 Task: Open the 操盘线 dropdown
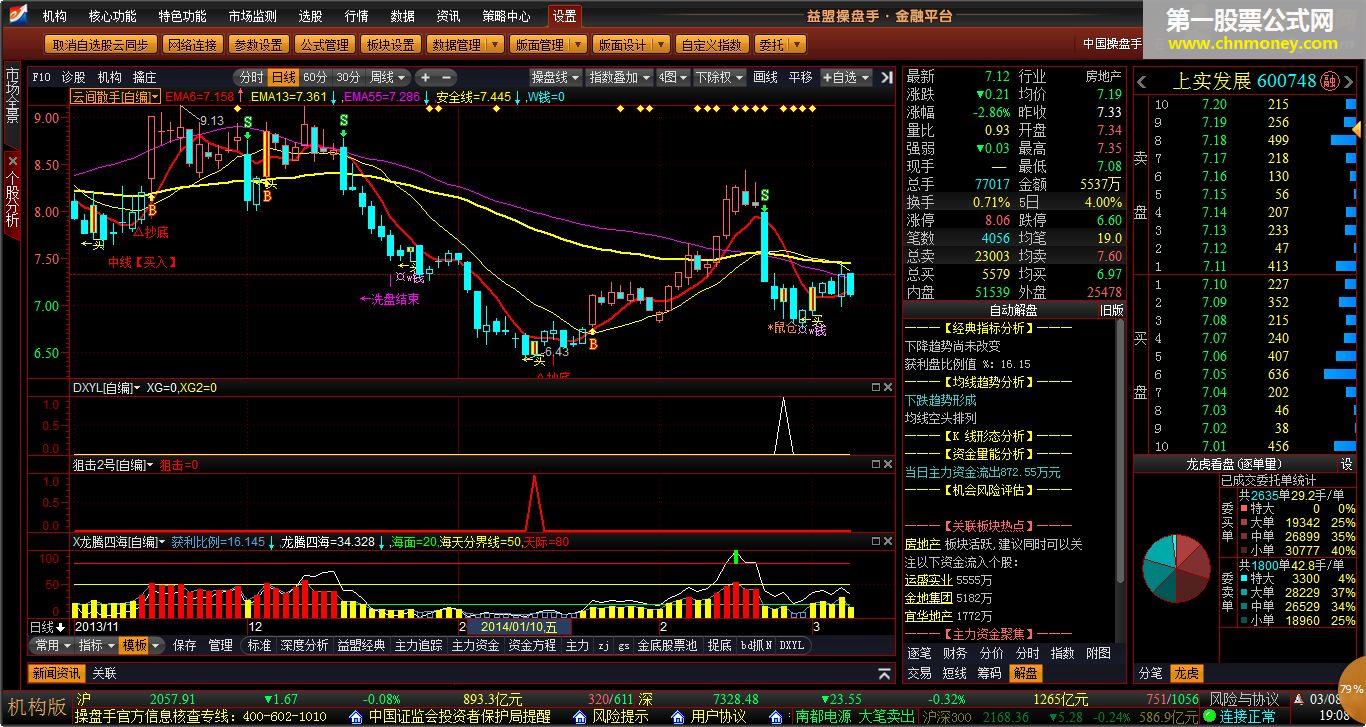(x=555, y=77)
